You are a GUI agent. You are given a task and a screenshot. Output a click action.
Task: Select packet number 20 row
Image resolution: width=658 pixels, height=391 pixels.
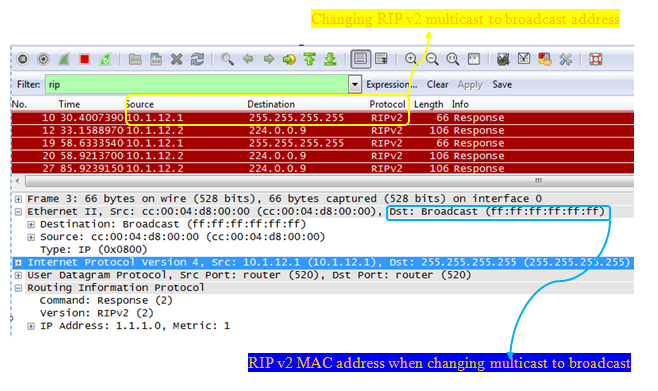[x=322, y=156]
